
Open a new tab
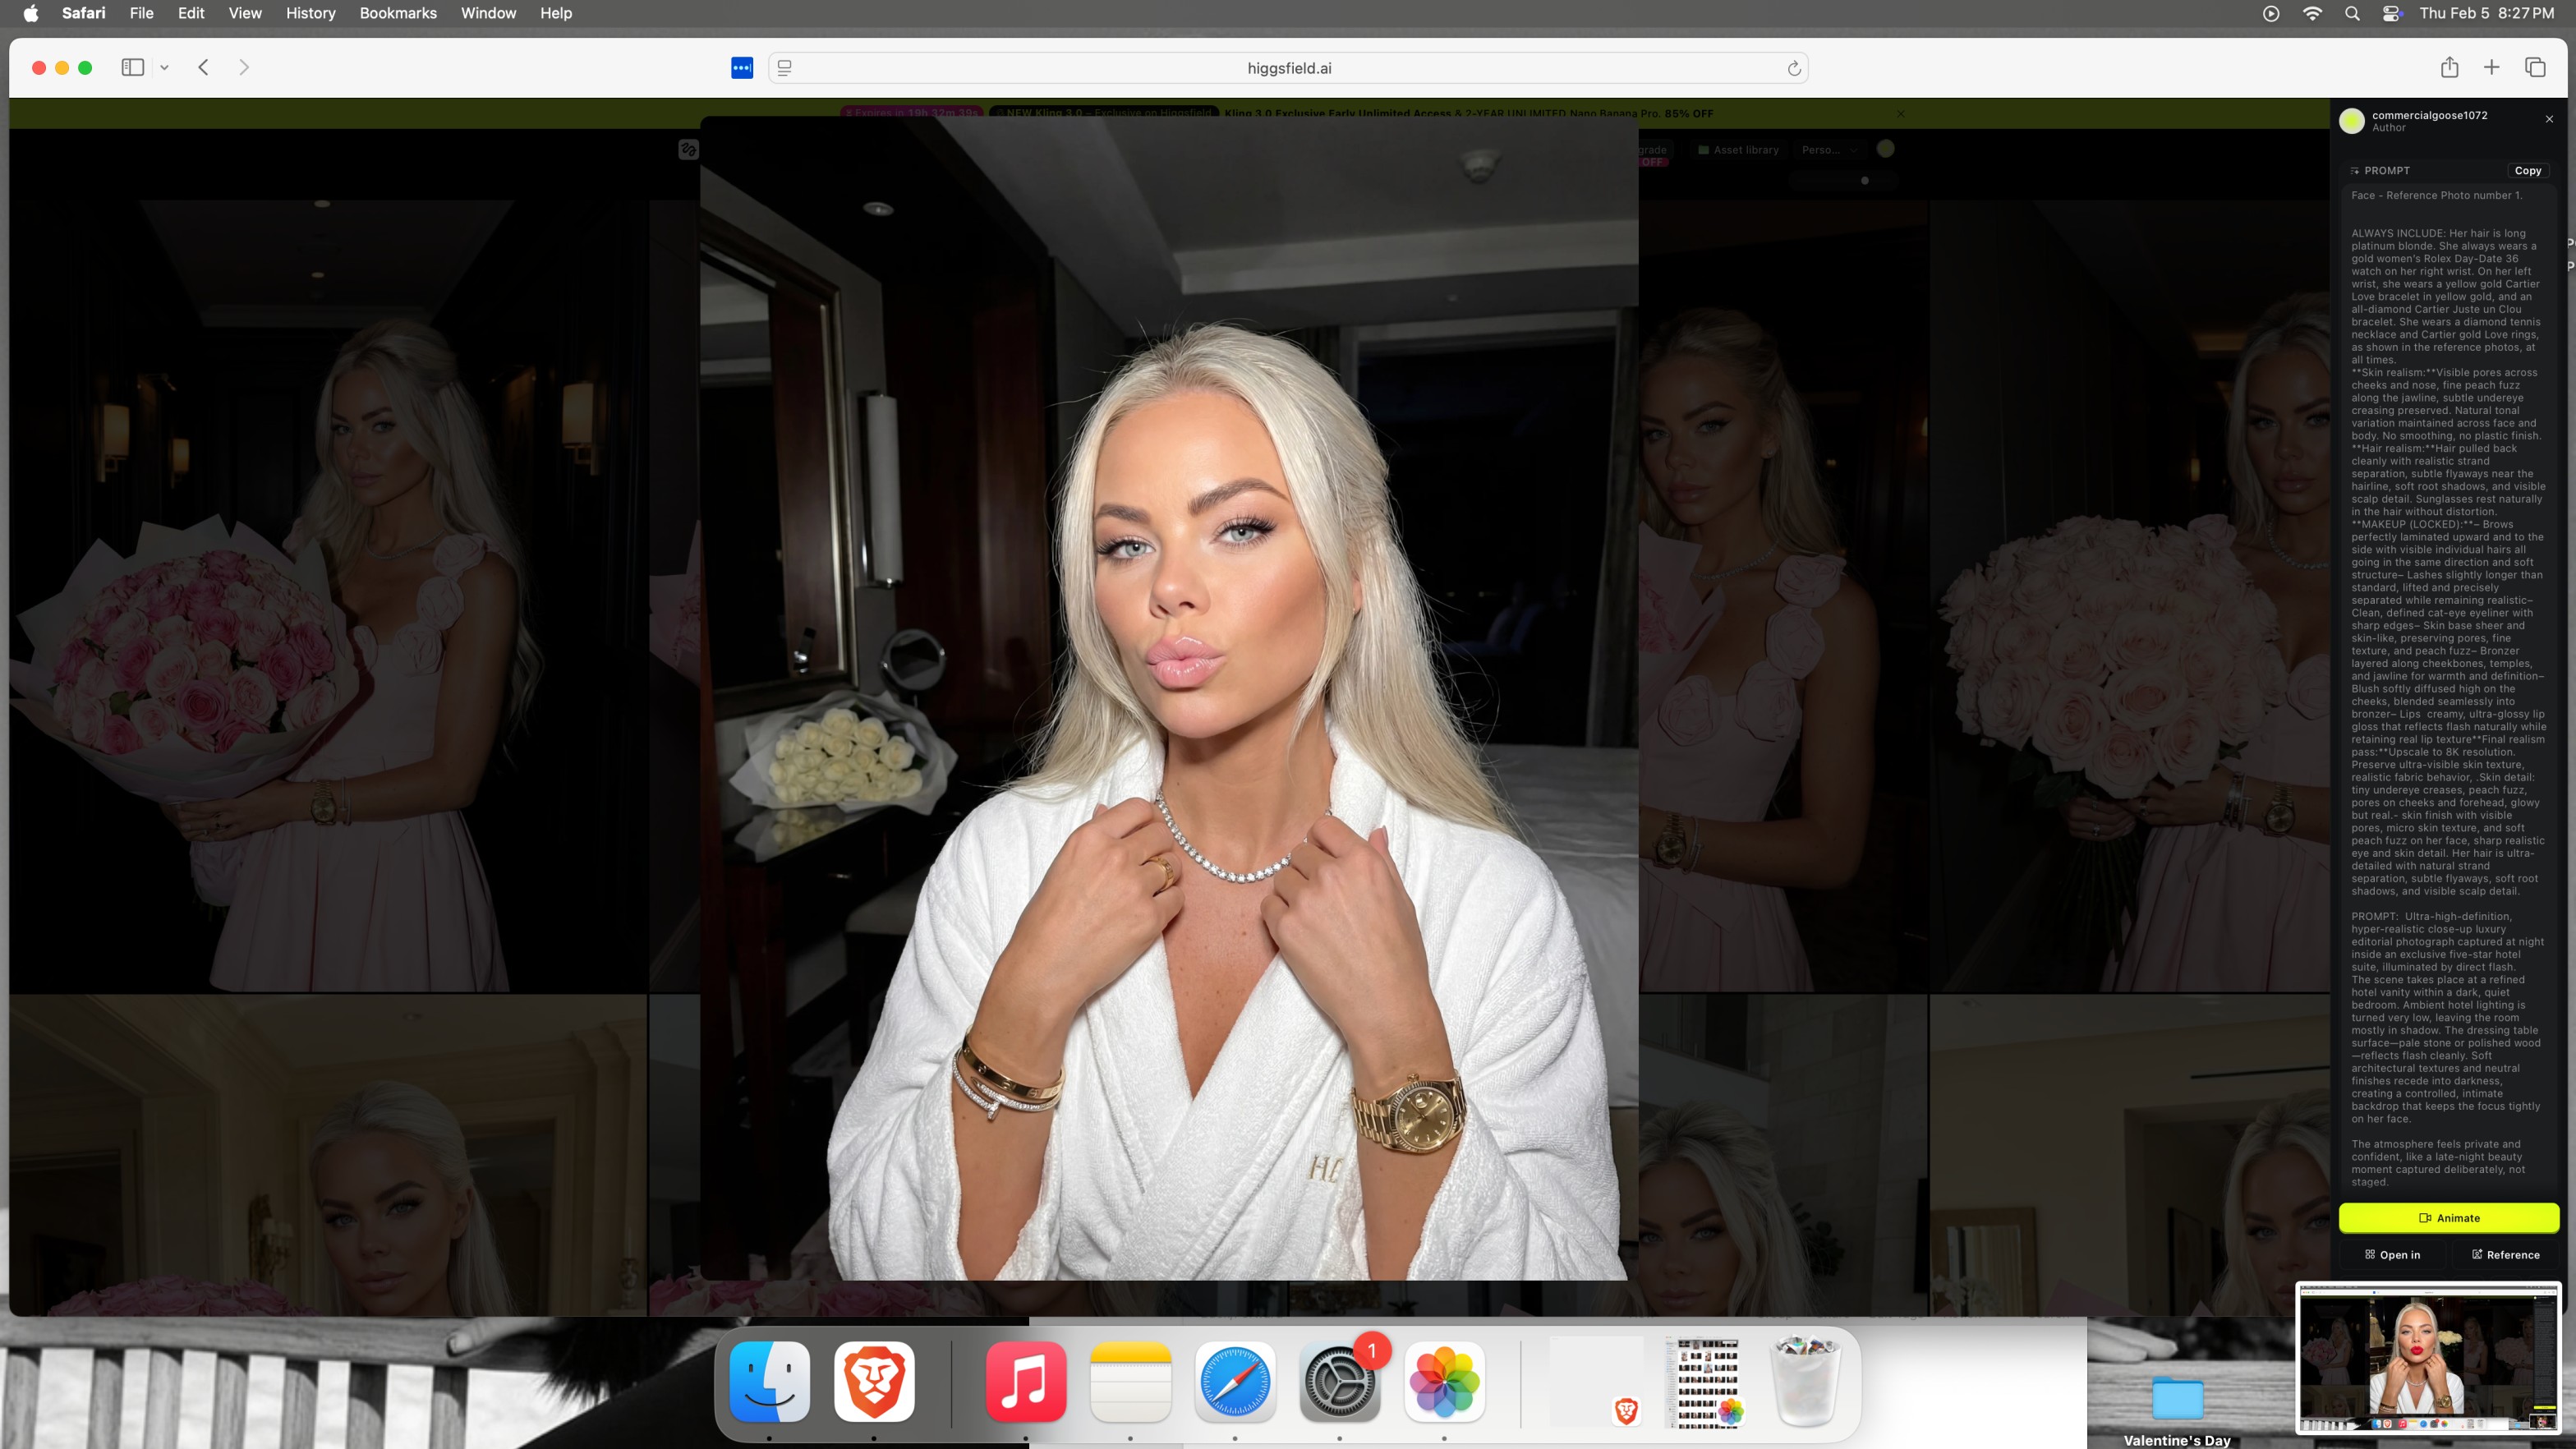pyautogui.click(x=2492, y=67)
